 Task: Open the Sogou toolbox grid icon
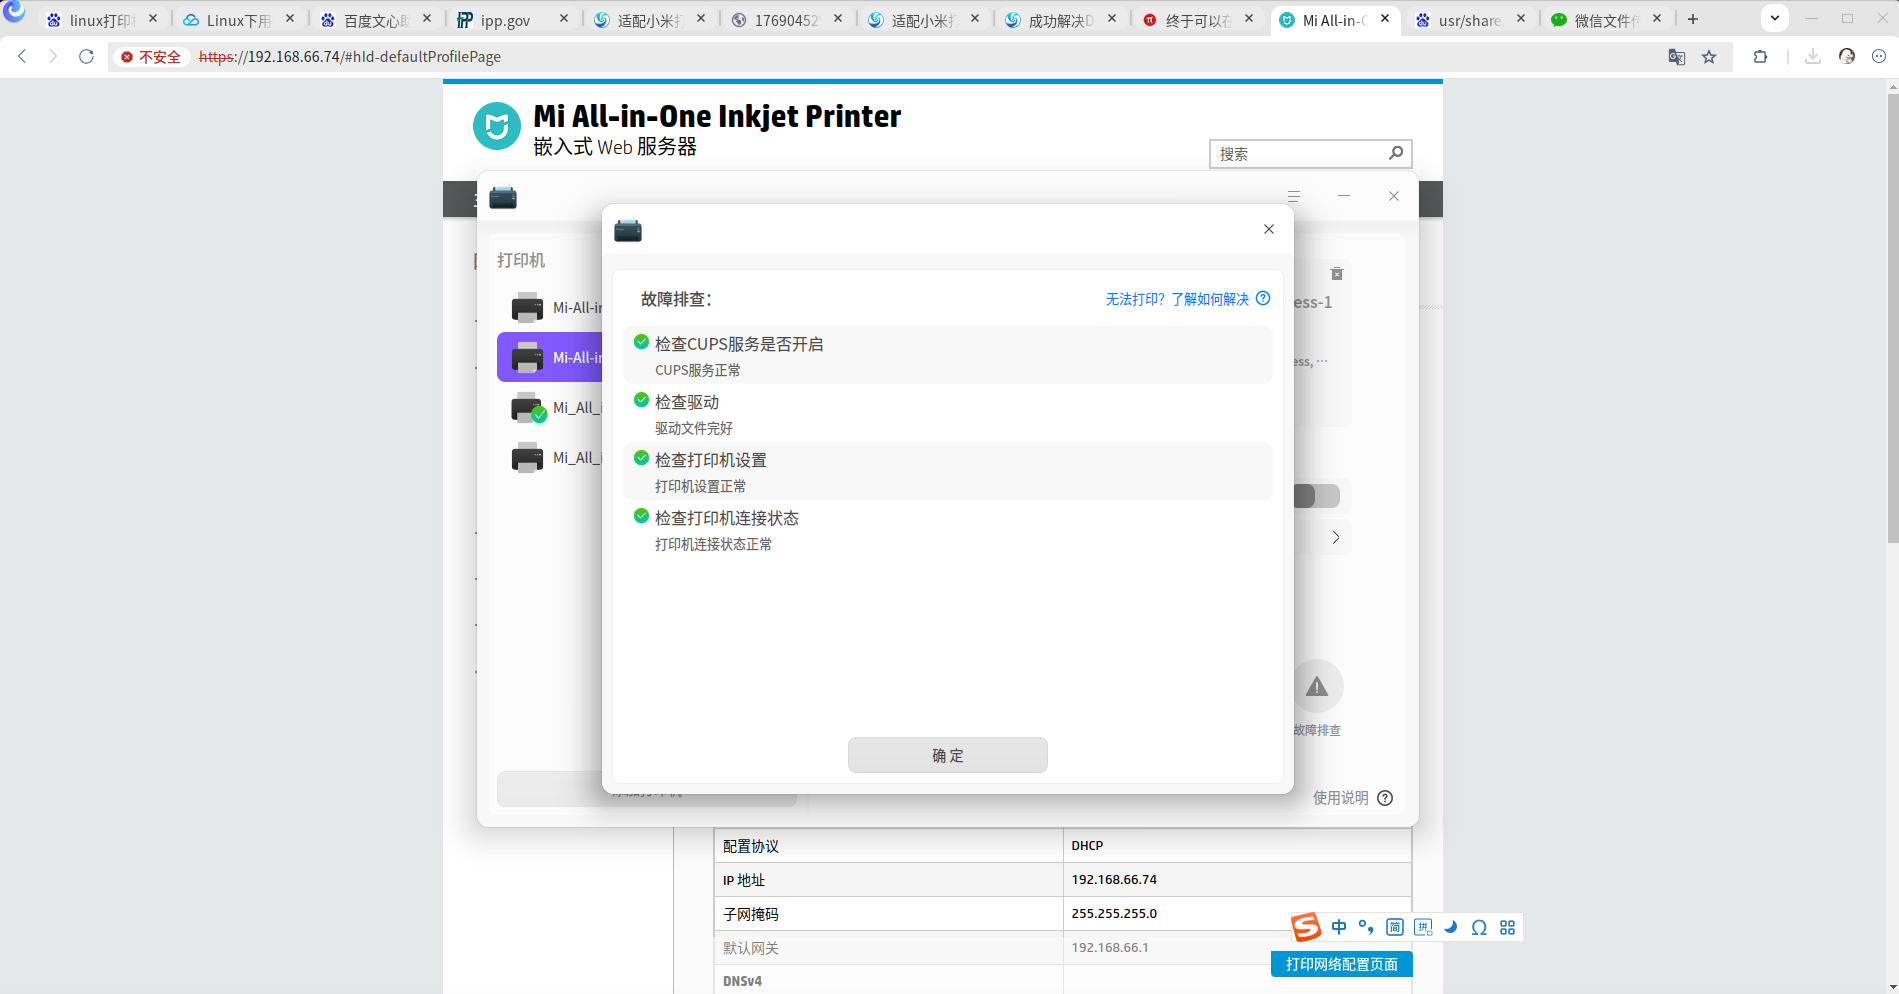[1508, 928]
